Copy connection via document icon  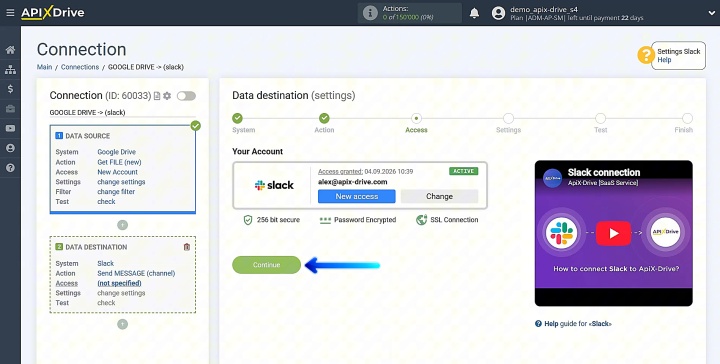(x=157, y=95)
